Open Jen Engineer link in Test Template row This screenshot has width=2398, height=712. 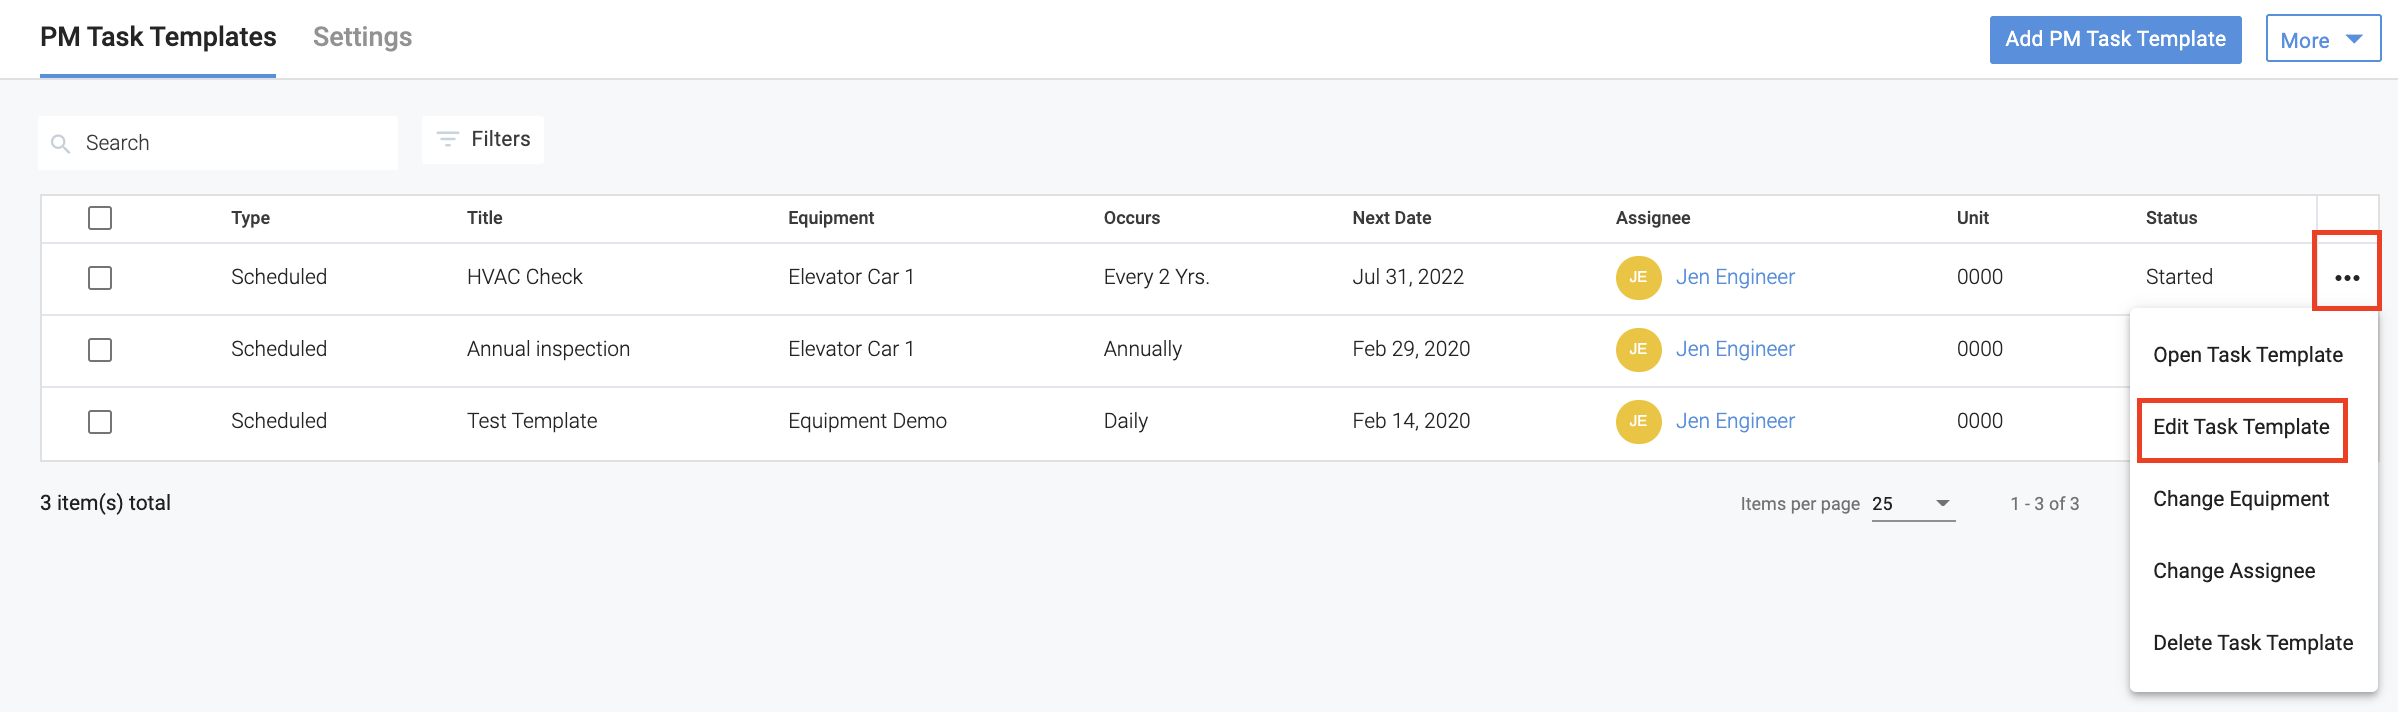pyautogui.click(x=1735, y=421)
